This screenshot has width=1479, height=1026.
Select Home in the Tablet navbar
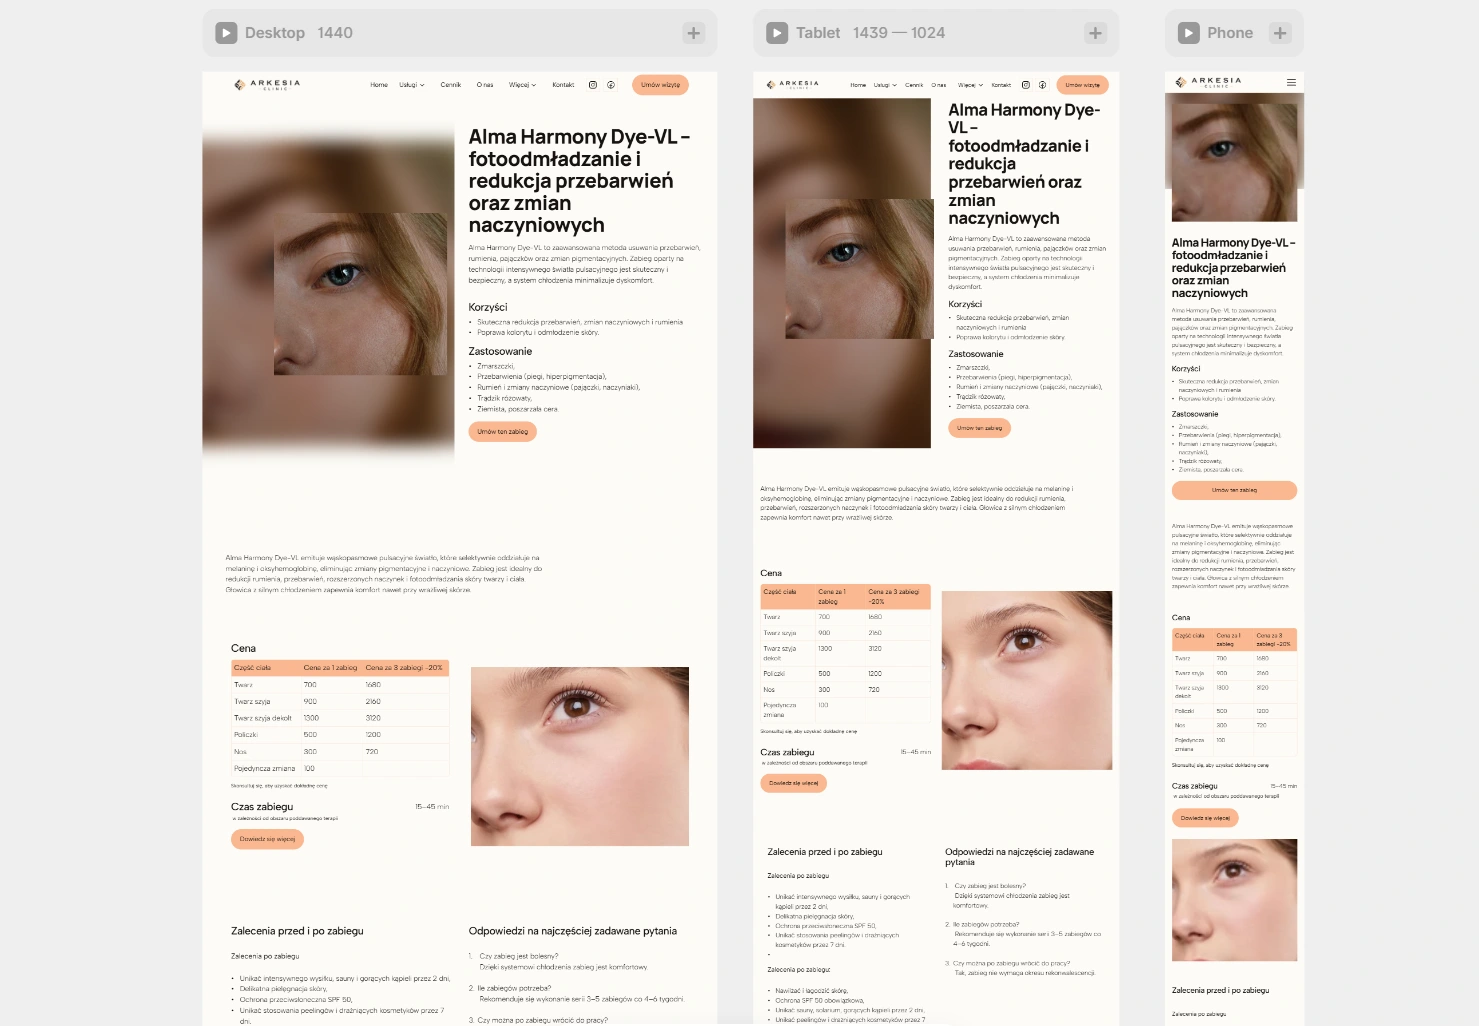(858, 85)
